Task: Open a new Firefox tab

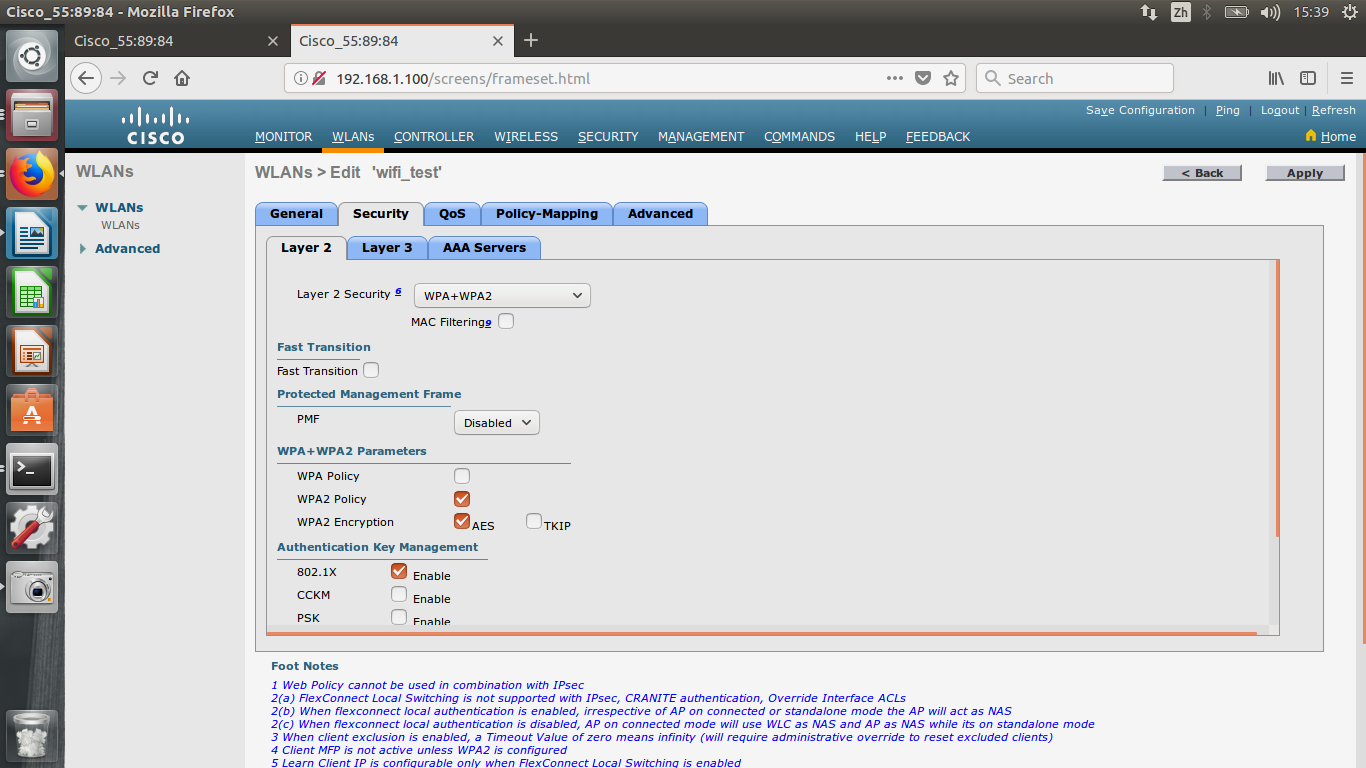Action: coord(531,40)
